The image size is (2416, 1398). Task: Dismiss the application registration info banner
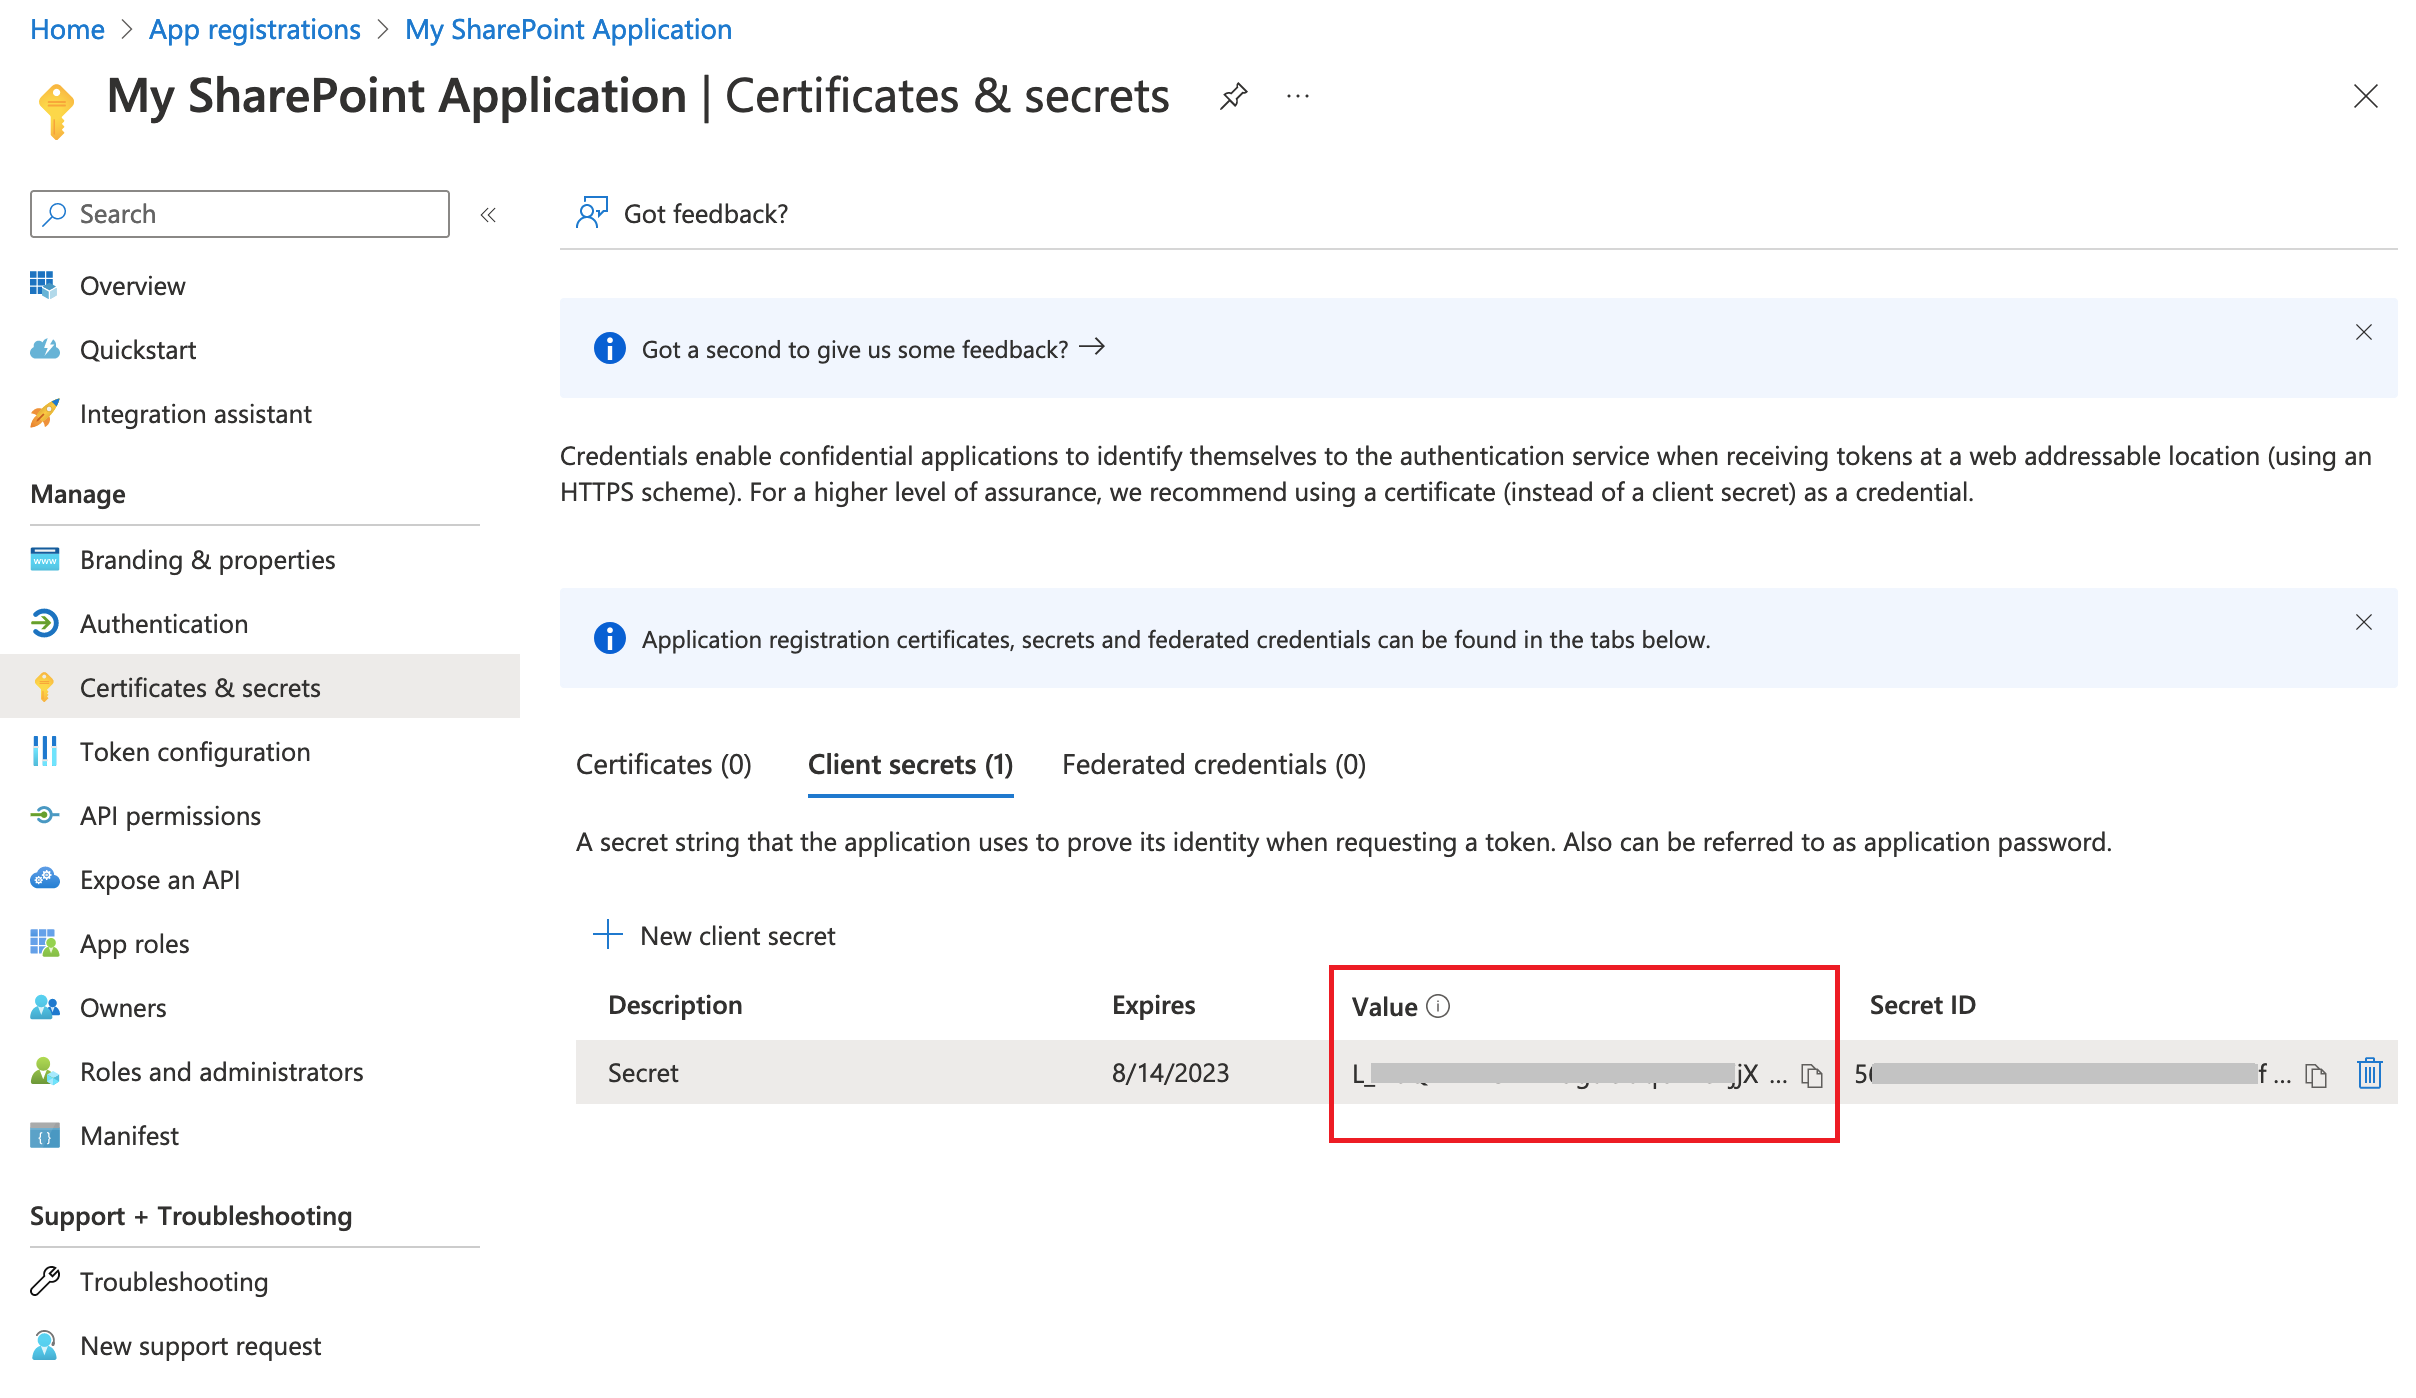2363,622
